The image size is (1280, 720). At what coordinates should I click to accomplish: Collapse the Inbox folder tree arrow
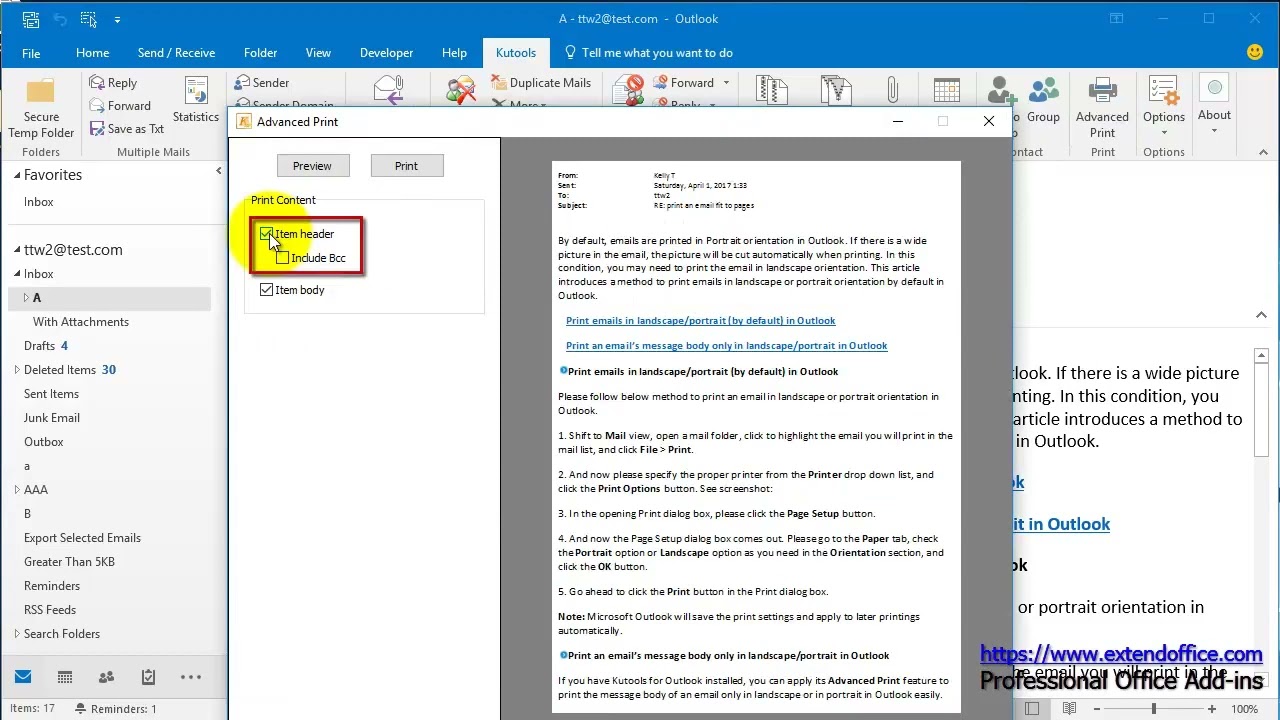coord(17,274)
